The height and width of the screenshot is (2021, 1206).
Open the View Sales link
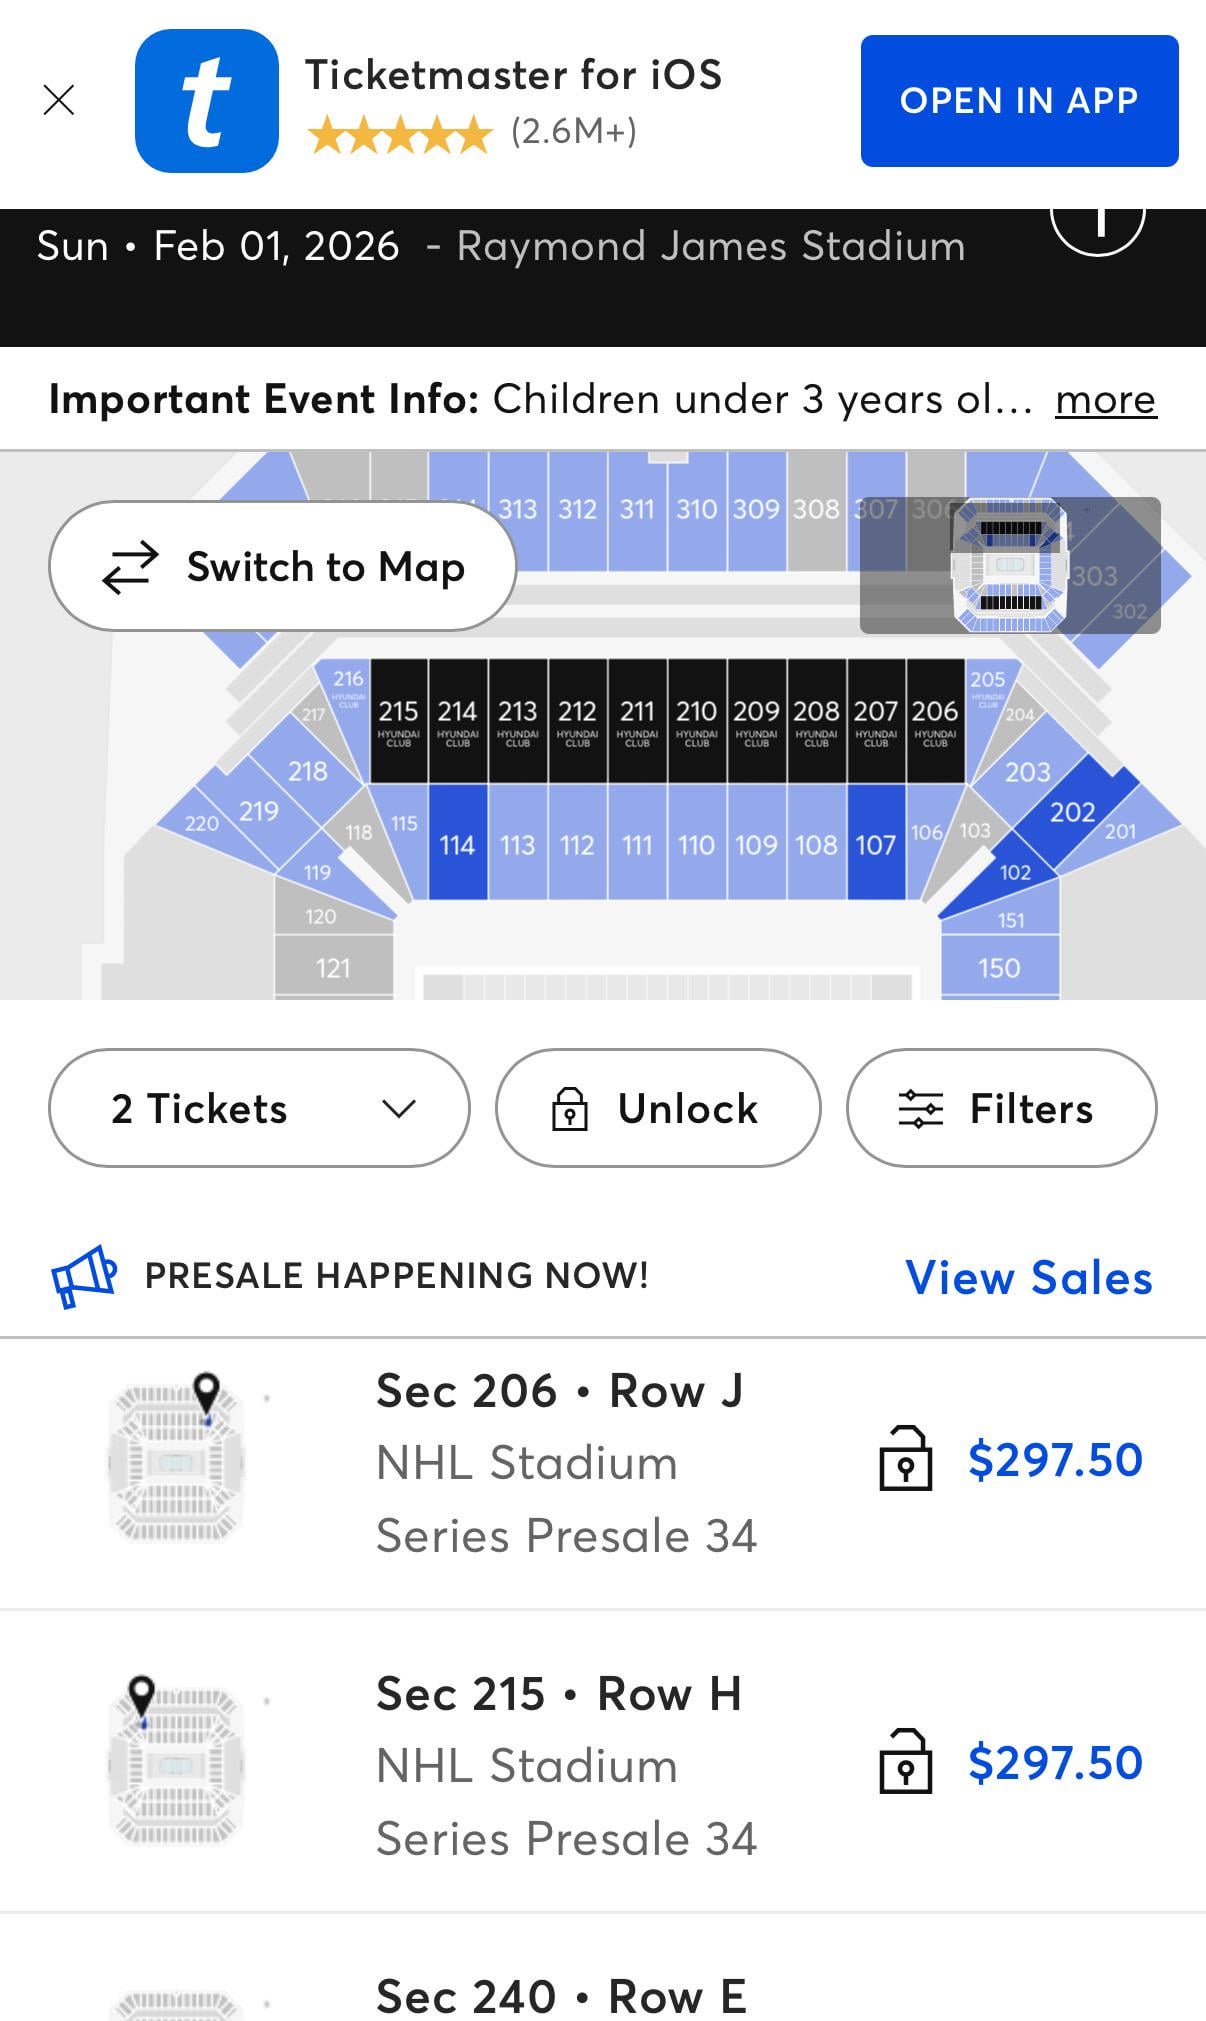1028,1278
